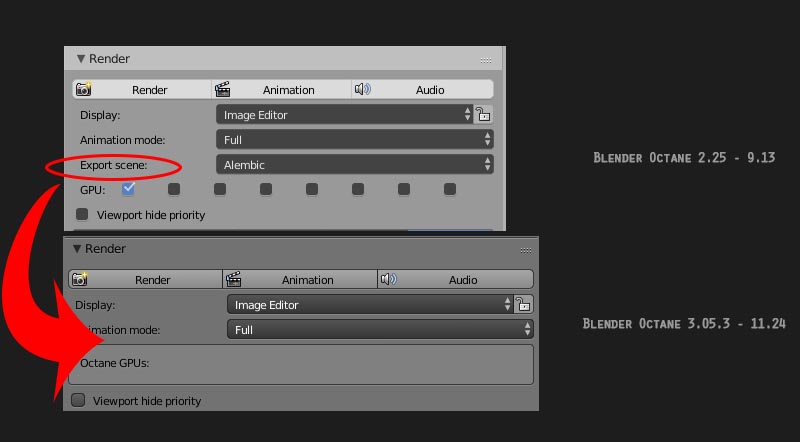Click the Octane GPUs box
Viewport: 800px width, 442px height.
click(x=300, y=364)
